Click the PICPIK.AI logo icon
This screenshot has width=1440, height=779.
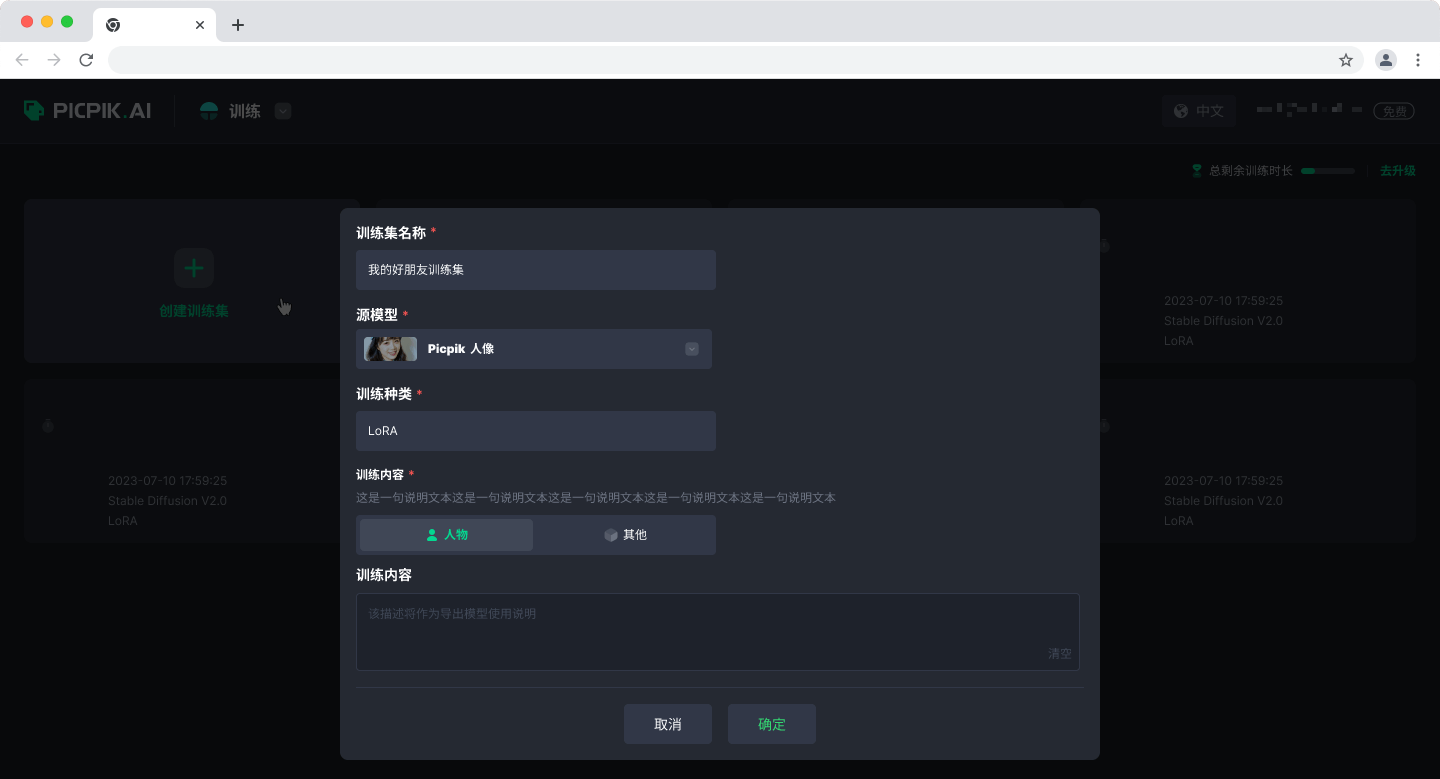(x=34, y=110)
